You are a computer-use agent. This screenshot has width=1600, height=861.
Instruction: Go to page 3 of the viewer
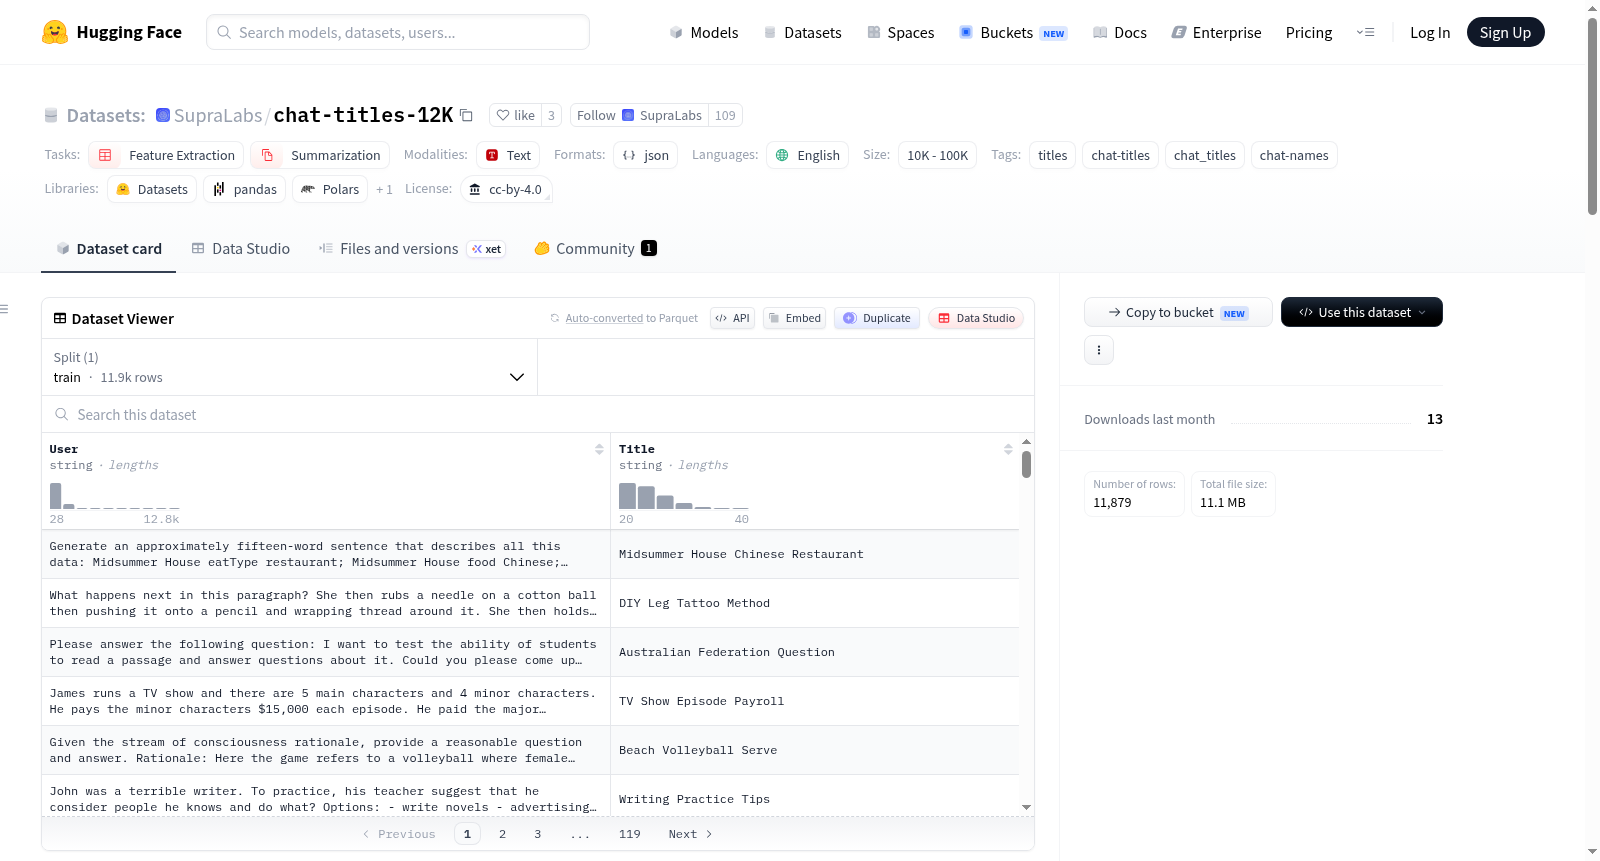[x=537, y=834]
